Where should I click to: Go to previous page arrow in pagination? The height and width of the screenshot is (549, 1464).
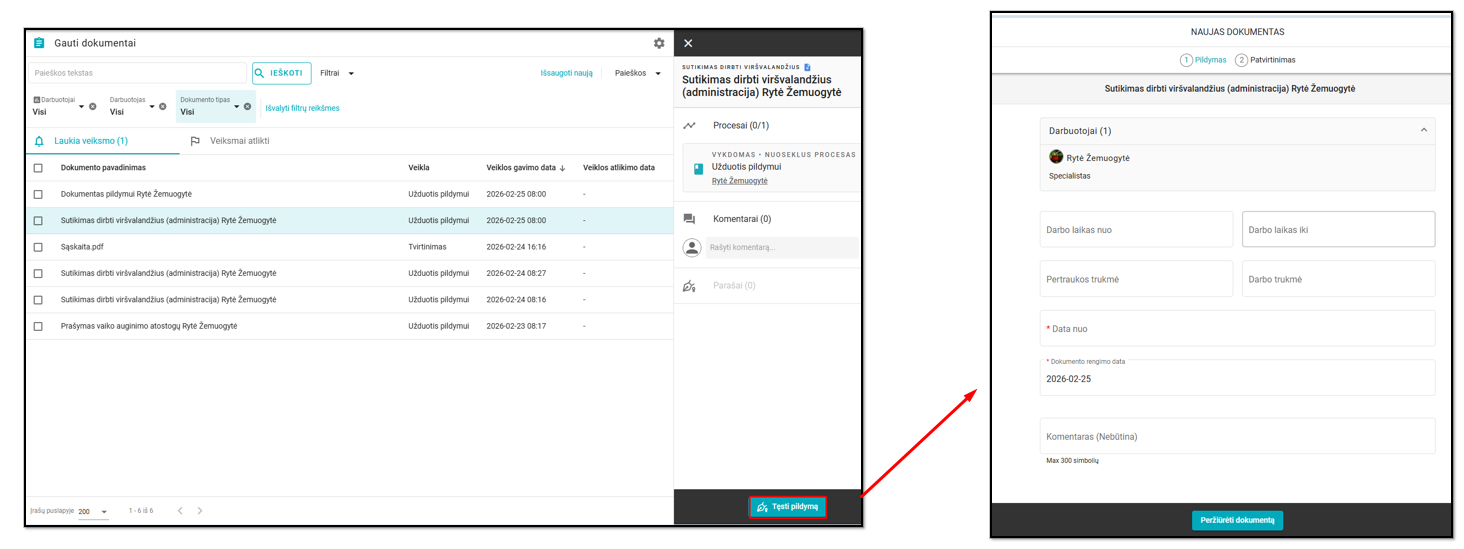(x=180, y=511)
